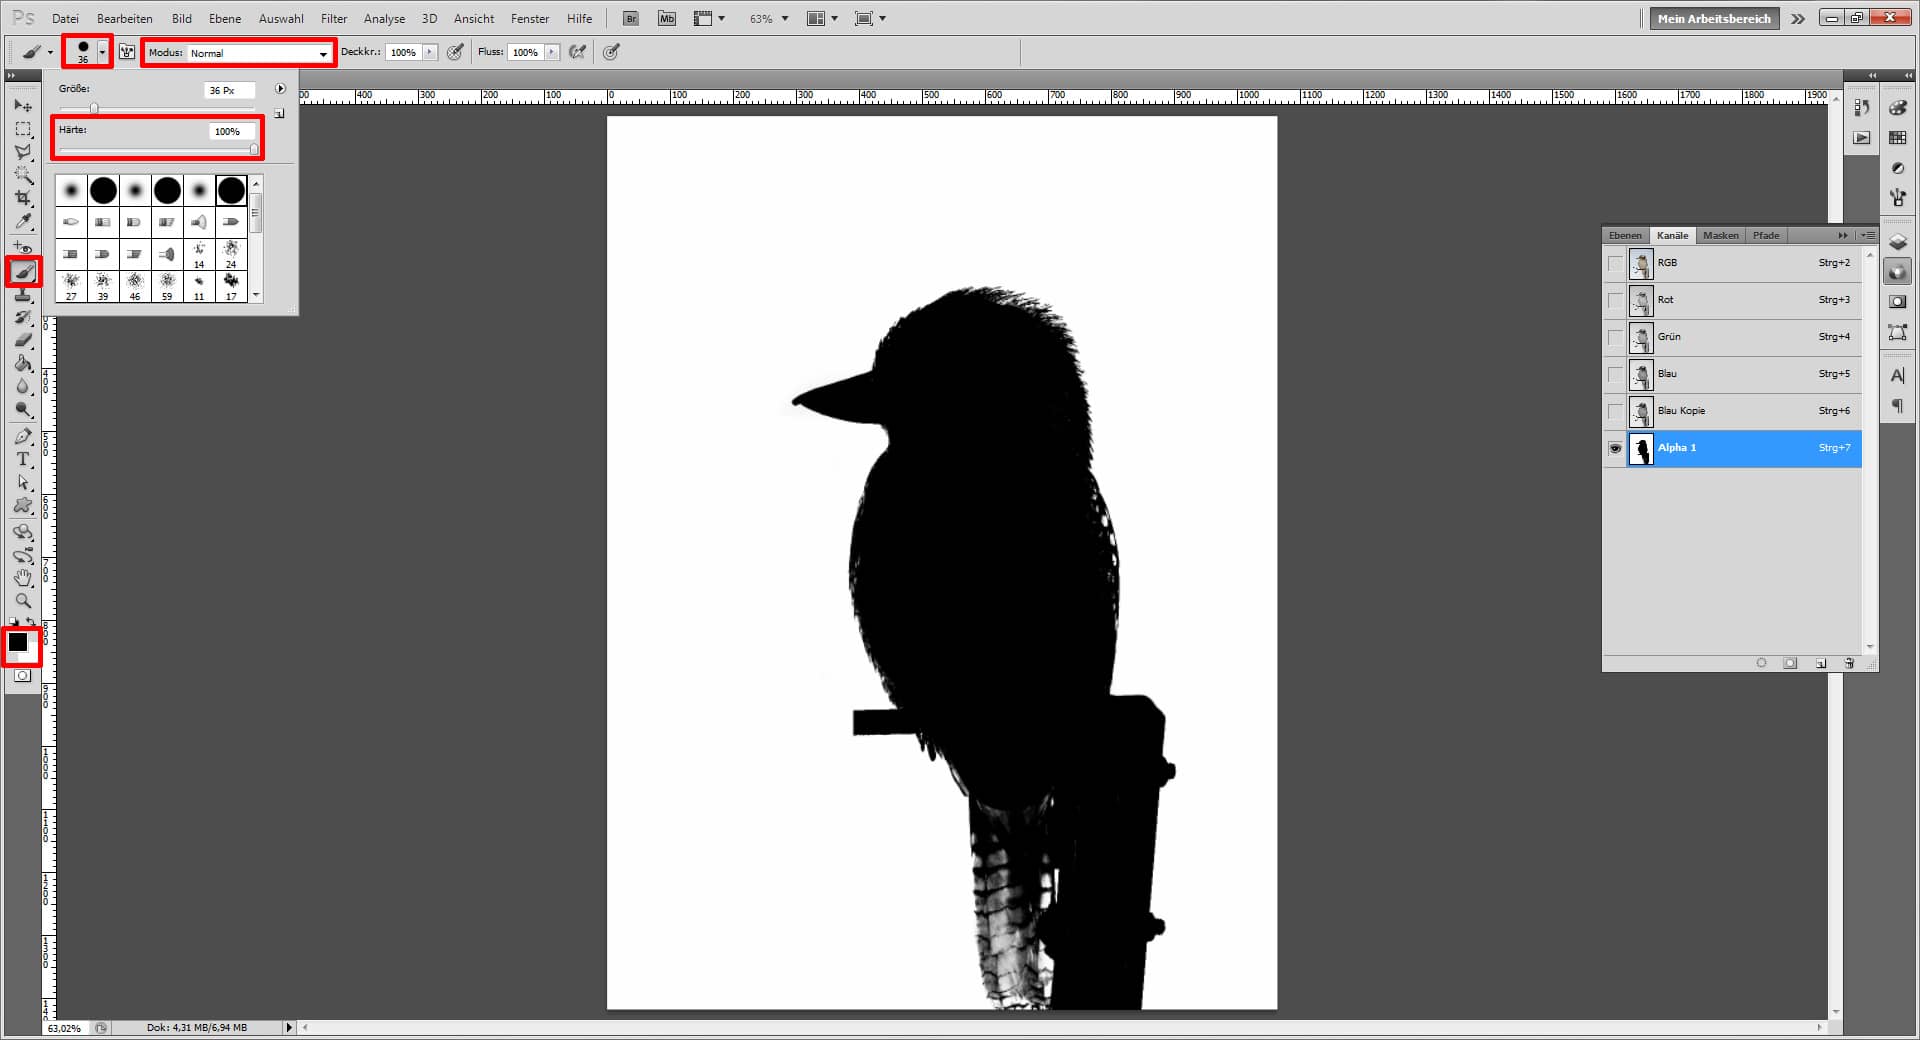
Task: Click the Mein Arbeitsbereich button
Action: tap(1713, 18)
